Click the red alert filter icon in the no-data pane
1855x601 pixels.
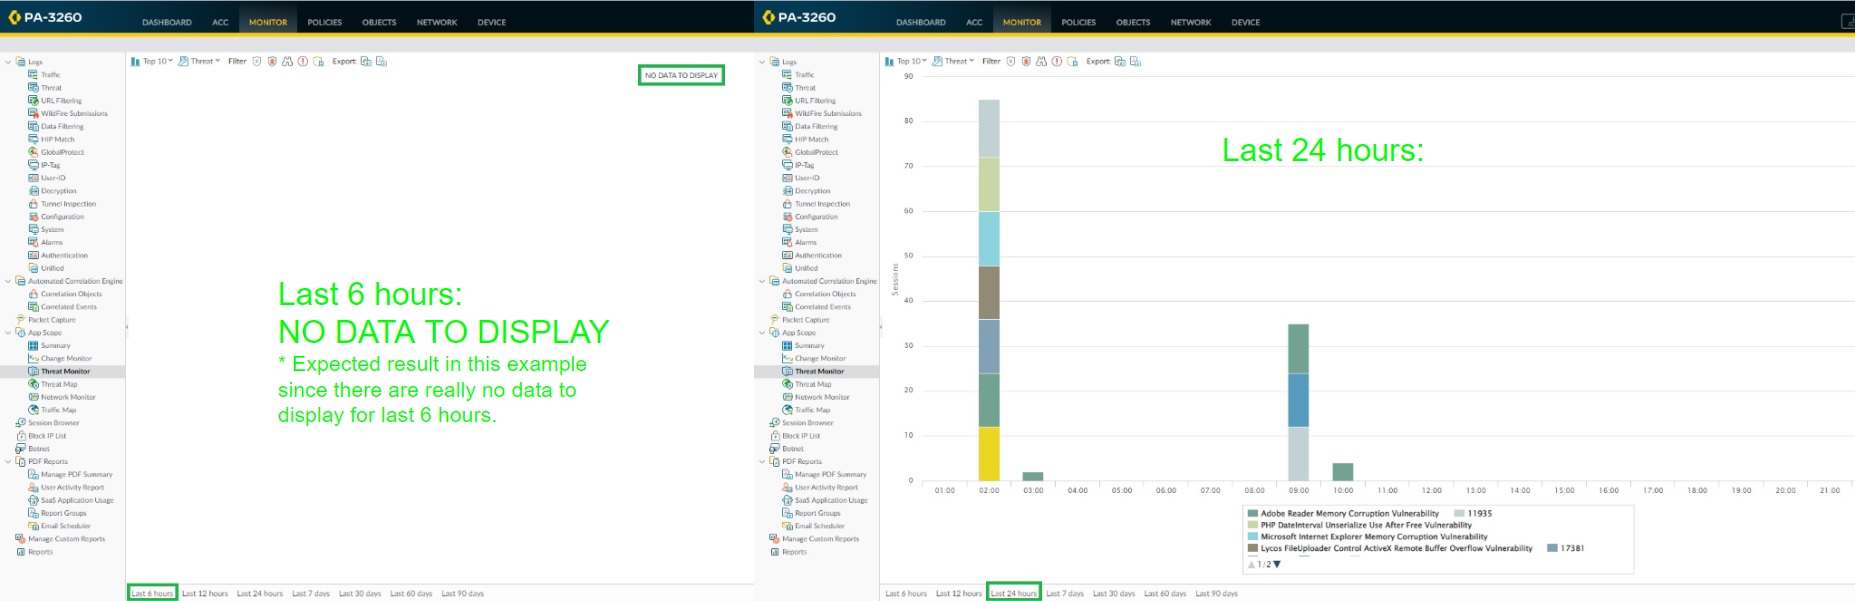click(x=302, y=61)
